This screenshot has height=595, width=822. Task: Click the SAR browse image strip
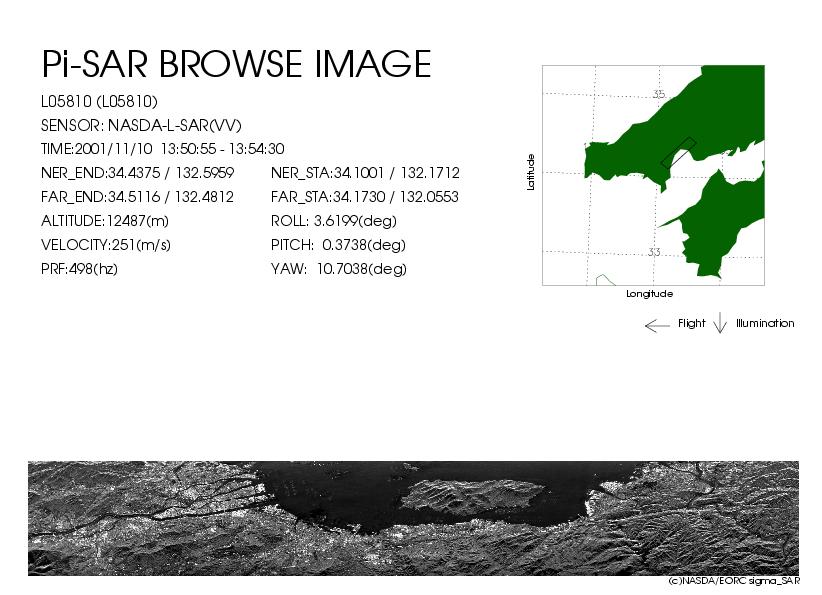[414, 518]
